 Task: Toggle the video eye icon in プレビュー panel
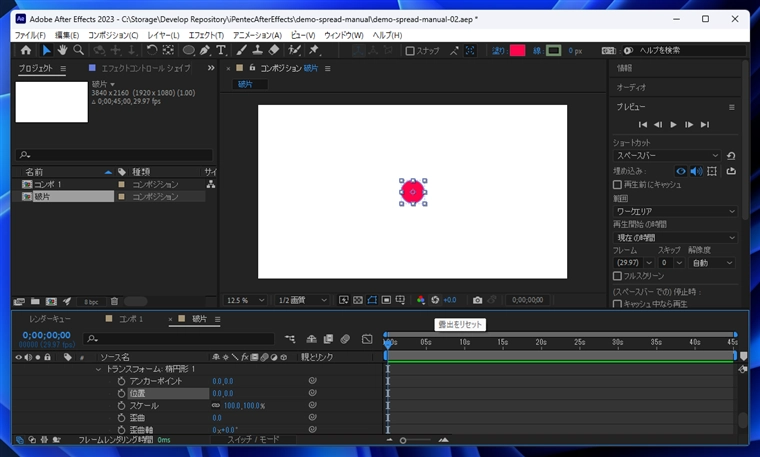pyautogui.click(x=681, y=171)
